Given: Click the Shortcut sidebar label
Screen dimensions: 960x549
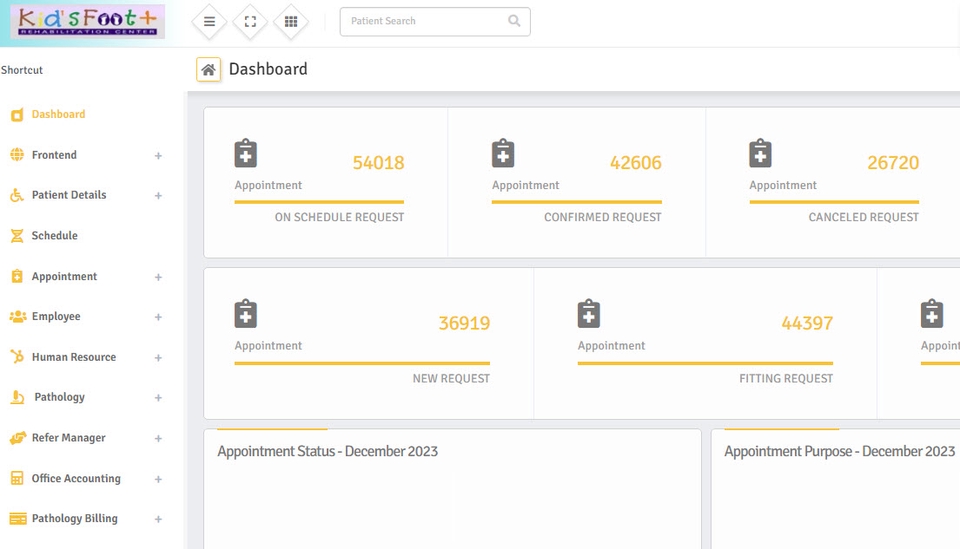Looking at the screenshot, I should (22, 70).
